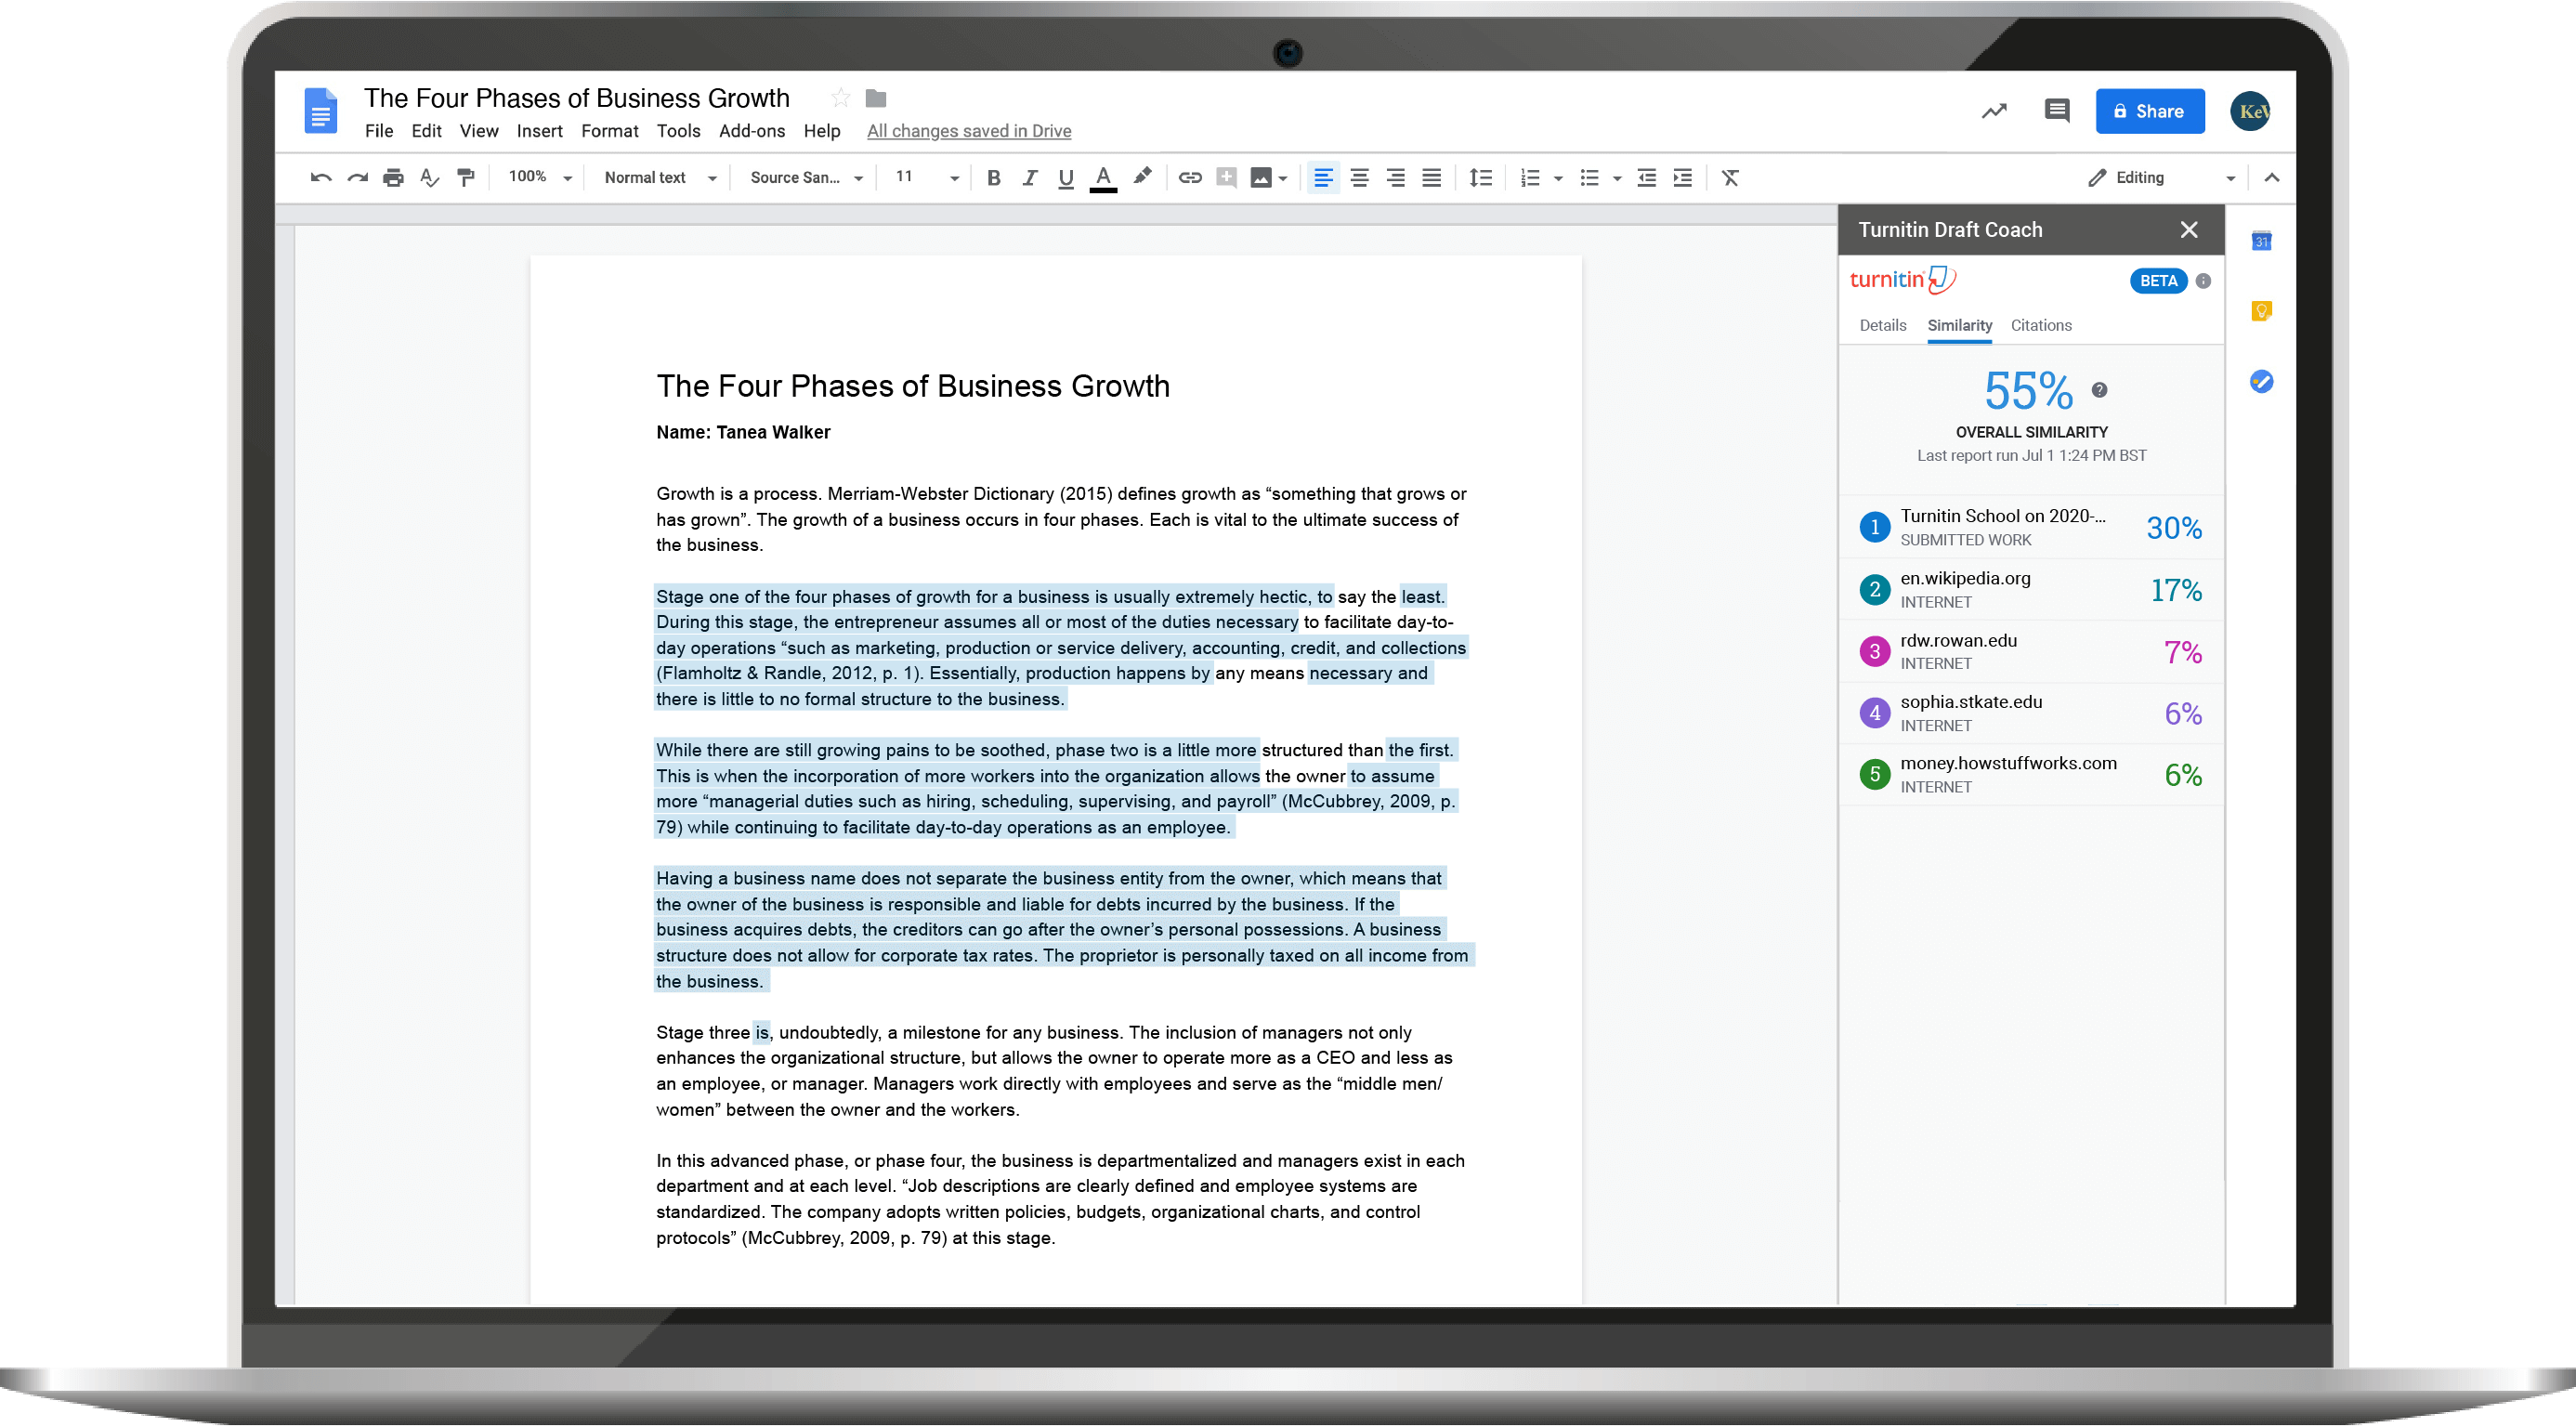Open the insert image dropdown arrow
The image size is (2576, 1427).
1283,179
